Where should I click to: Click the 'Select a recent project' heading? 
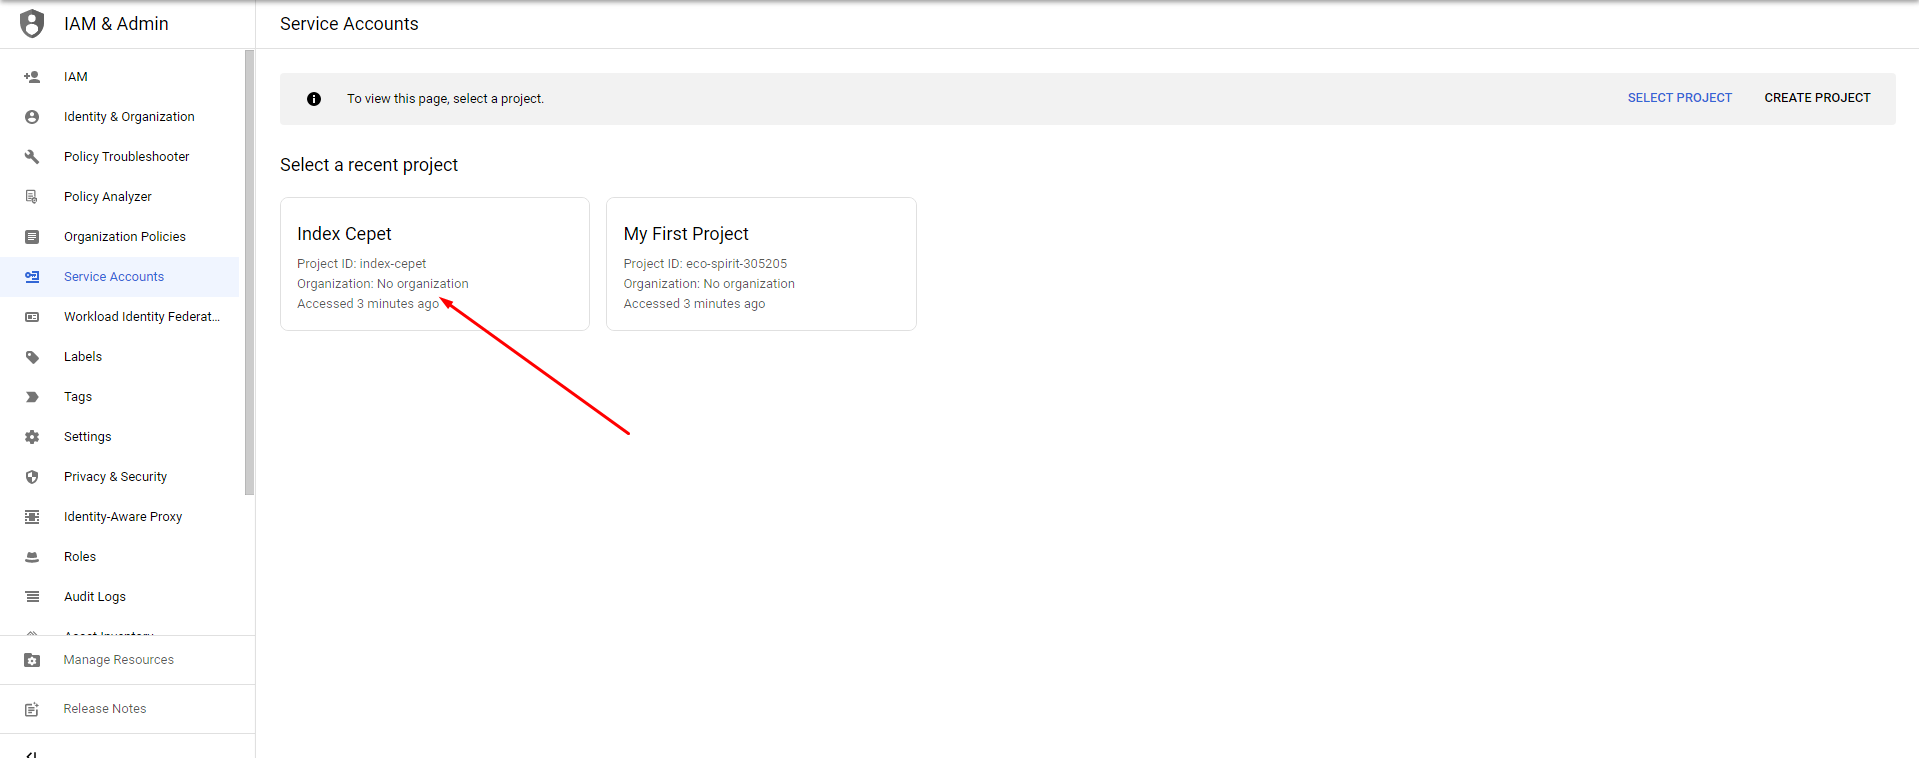(369, 165)
